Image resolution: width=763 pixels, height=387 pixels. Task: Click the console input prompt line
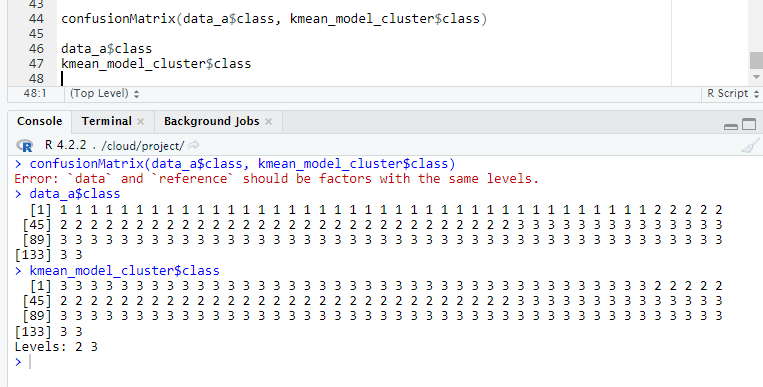coord(384,362)
